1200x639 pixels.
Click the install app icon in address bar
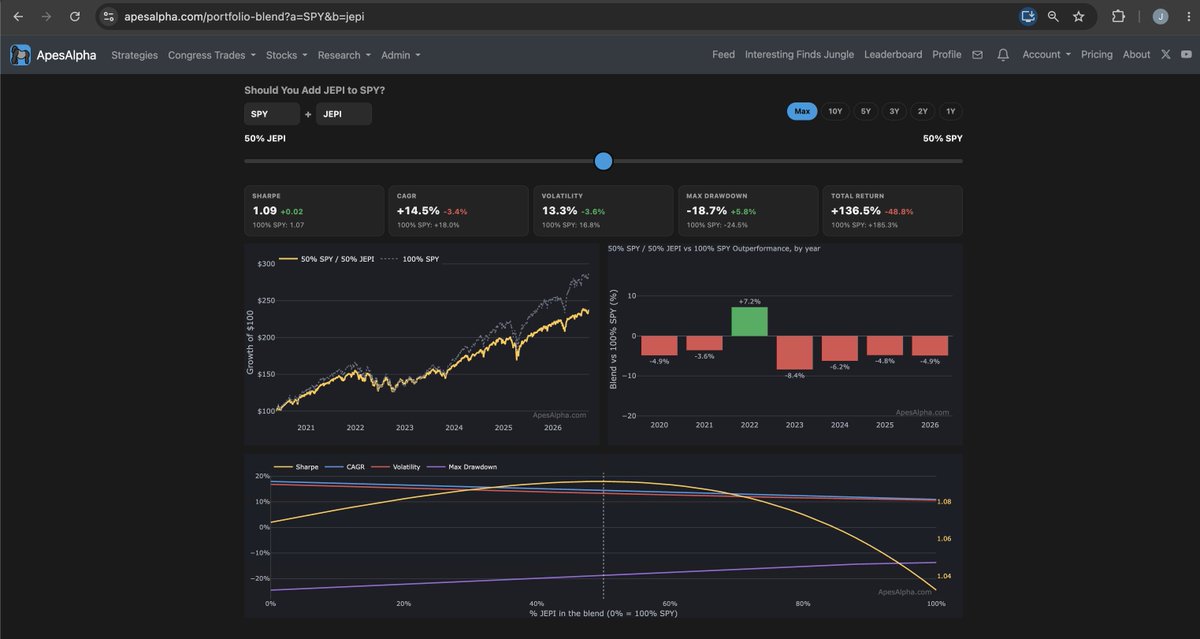[x=1028, y=16]
